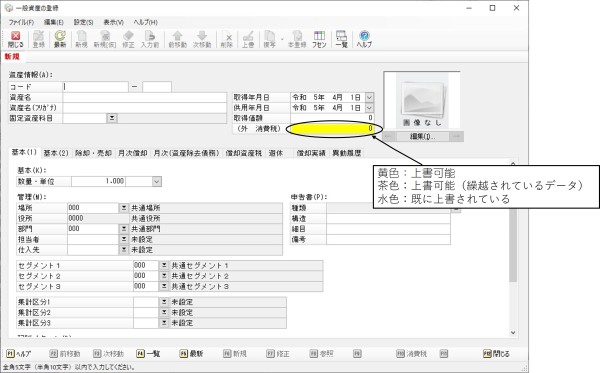Open the 数量・単位 unit combo box
The height and width of the screenshot is (373, 600).
(157, 181)
